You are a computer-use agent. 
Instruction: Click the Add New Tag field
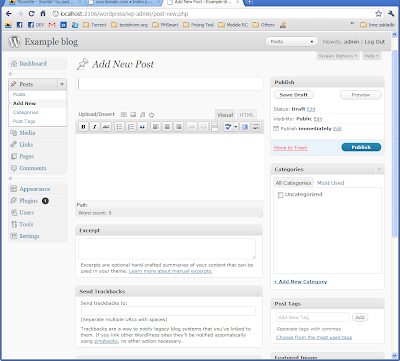(x=313, y=317)
